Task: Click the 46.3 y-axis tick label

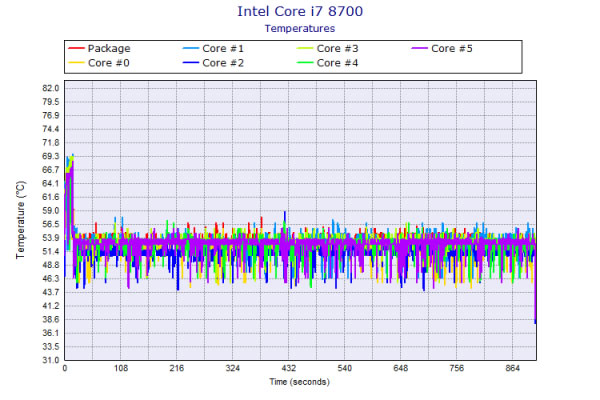Action: pyautogui.click(x=51, y=279)
